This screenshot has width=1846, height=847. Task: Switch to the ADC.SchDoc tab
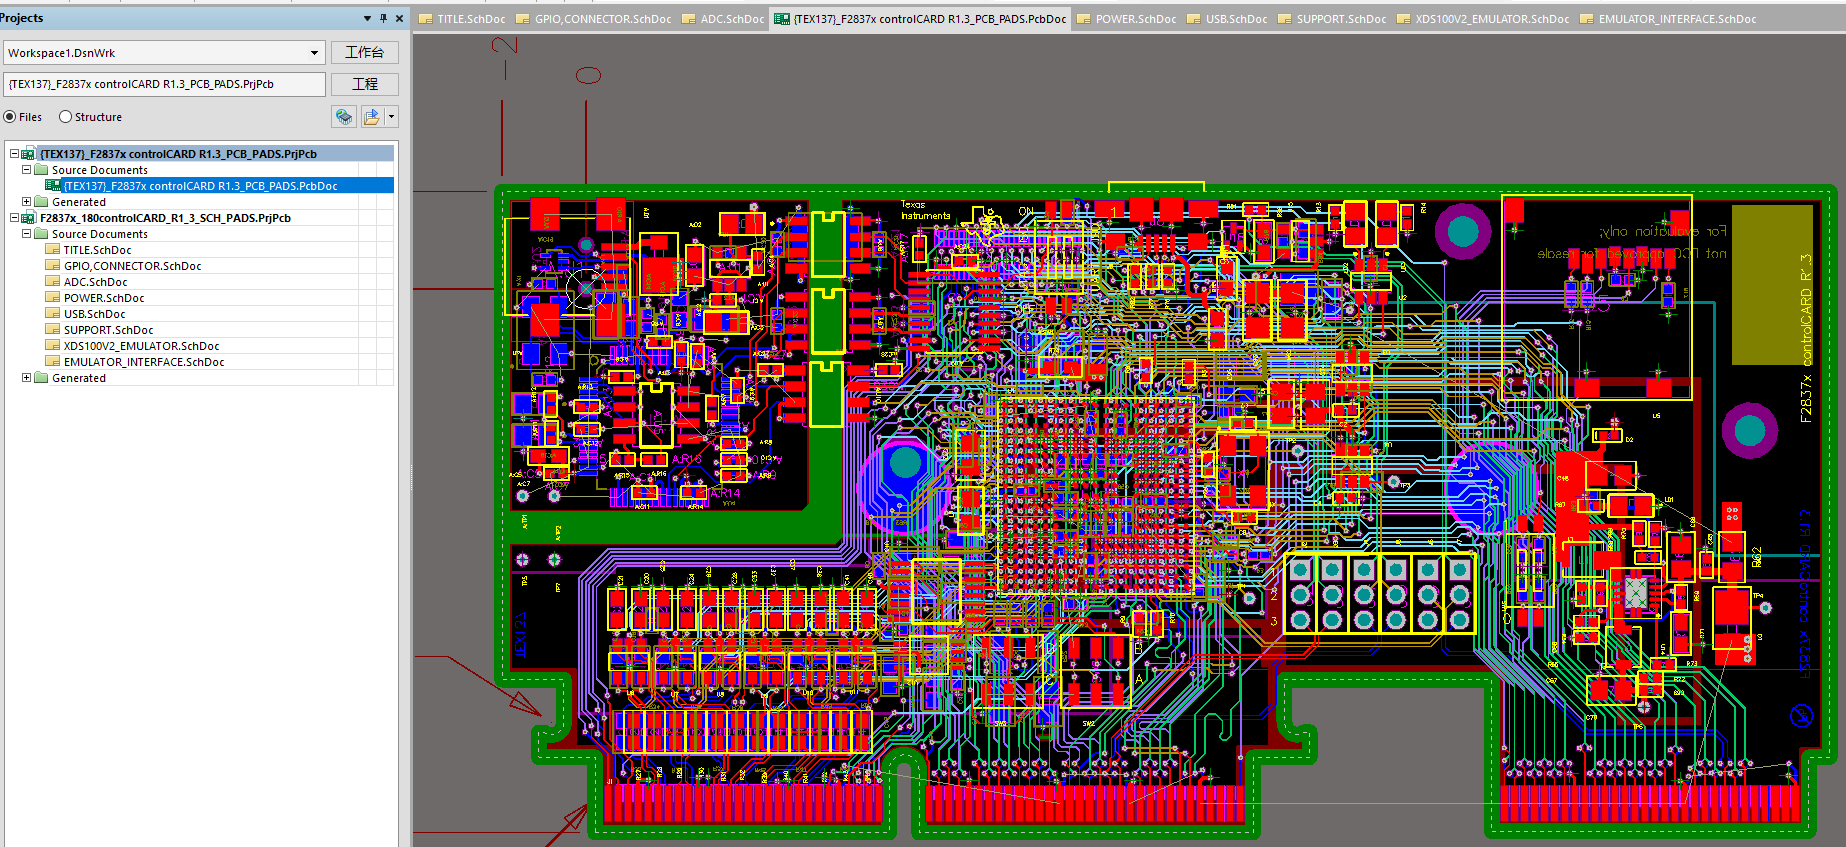click(723, 19)
